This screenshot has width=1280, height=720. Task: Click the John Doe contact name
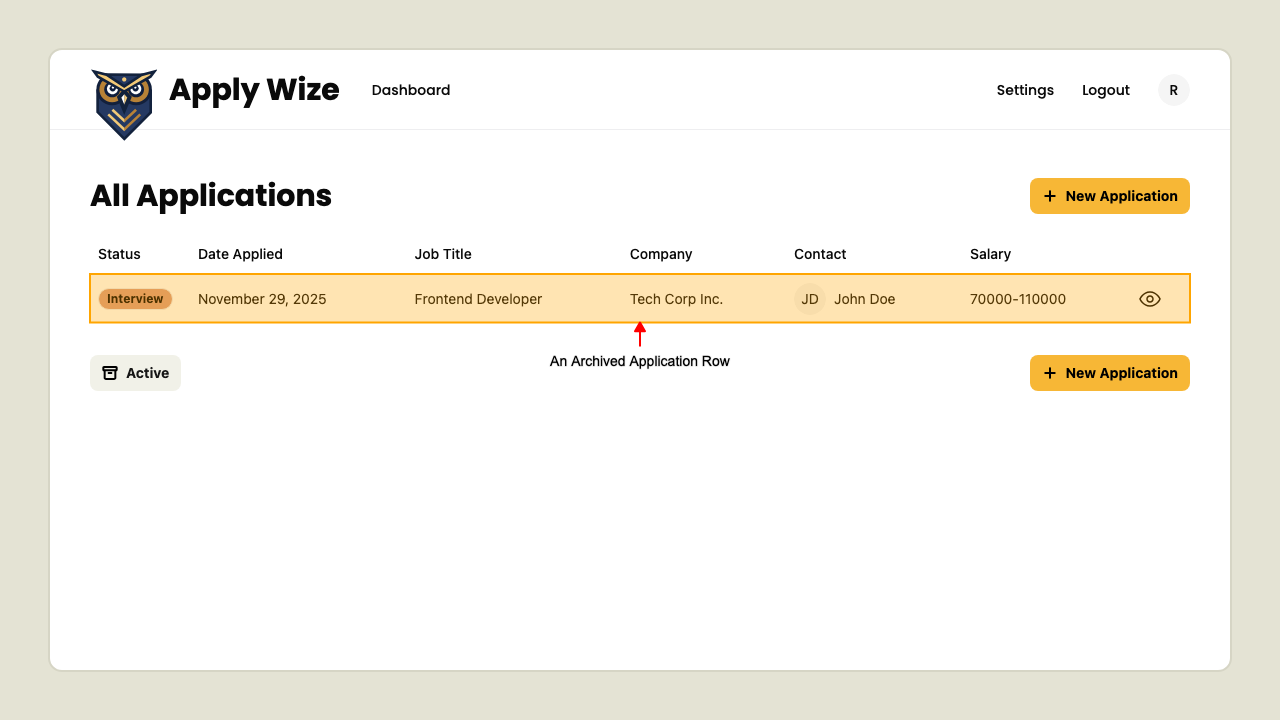click(x=865, y=299)
